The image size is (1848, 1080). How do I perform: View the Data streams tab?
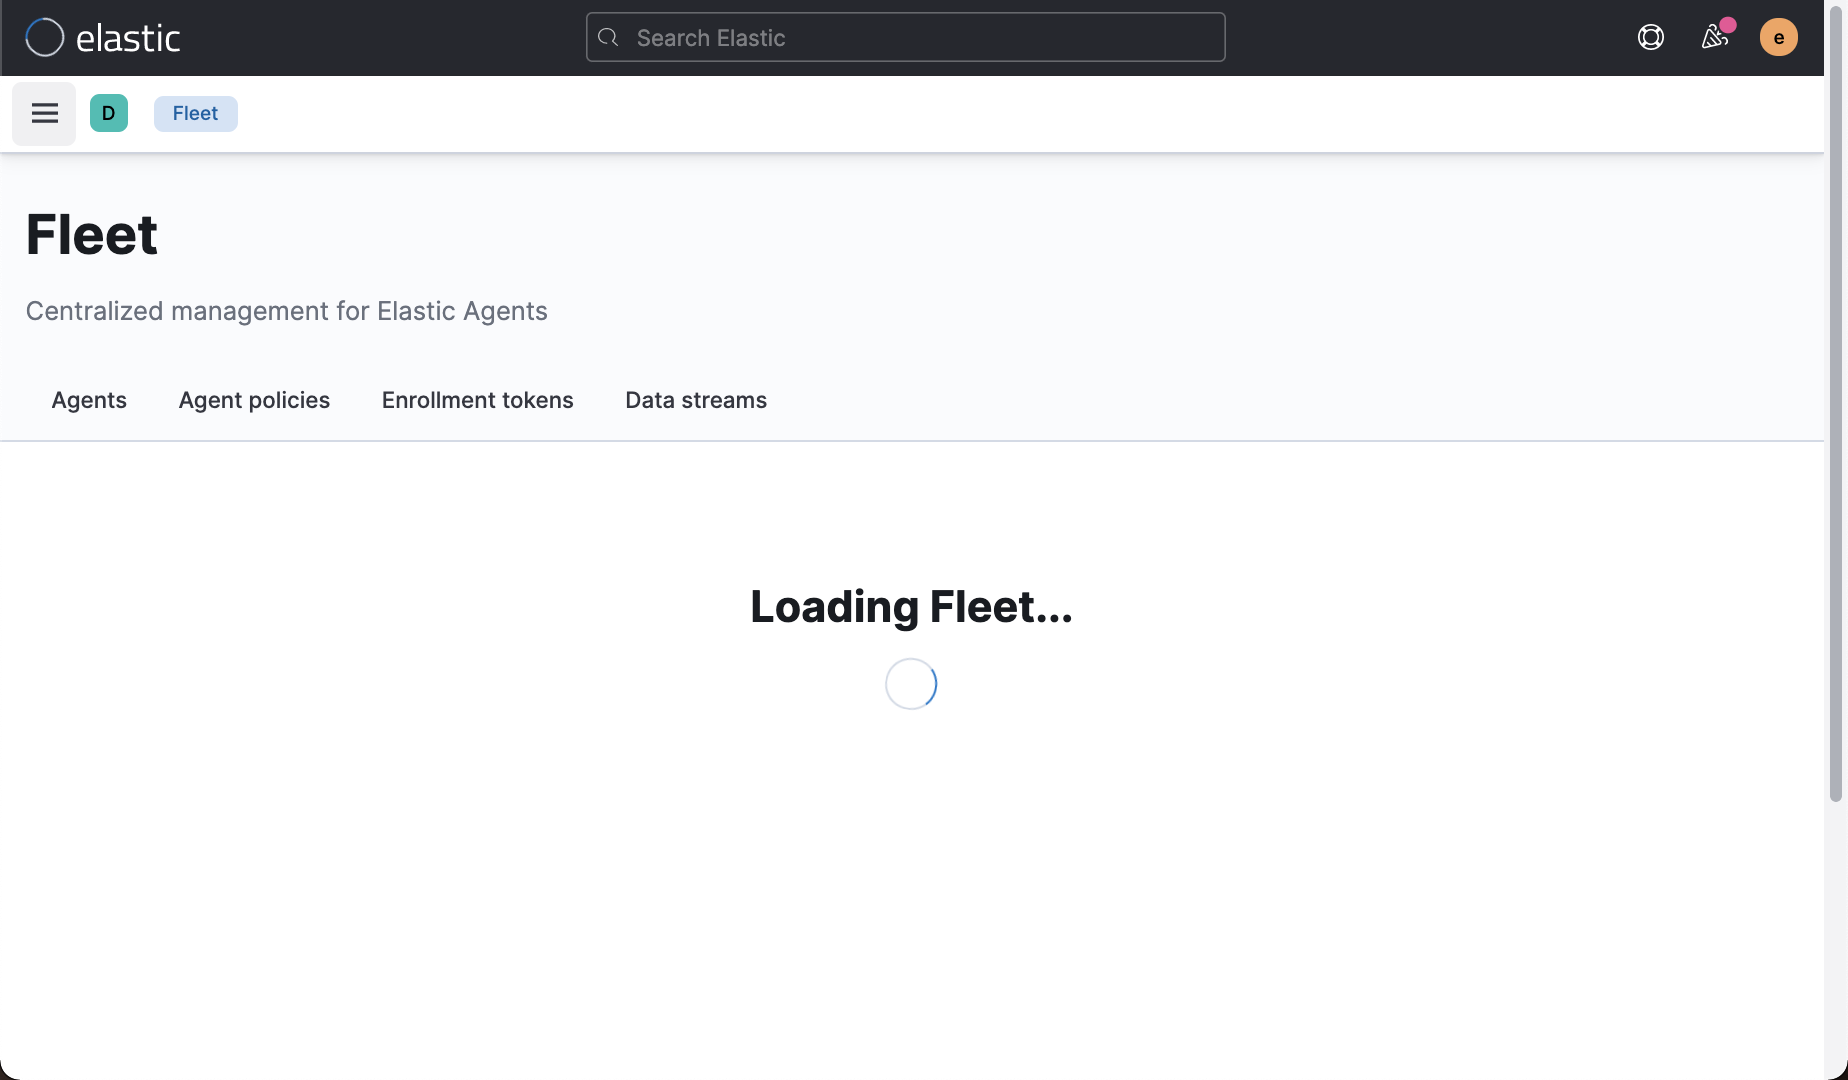point(695,400)
